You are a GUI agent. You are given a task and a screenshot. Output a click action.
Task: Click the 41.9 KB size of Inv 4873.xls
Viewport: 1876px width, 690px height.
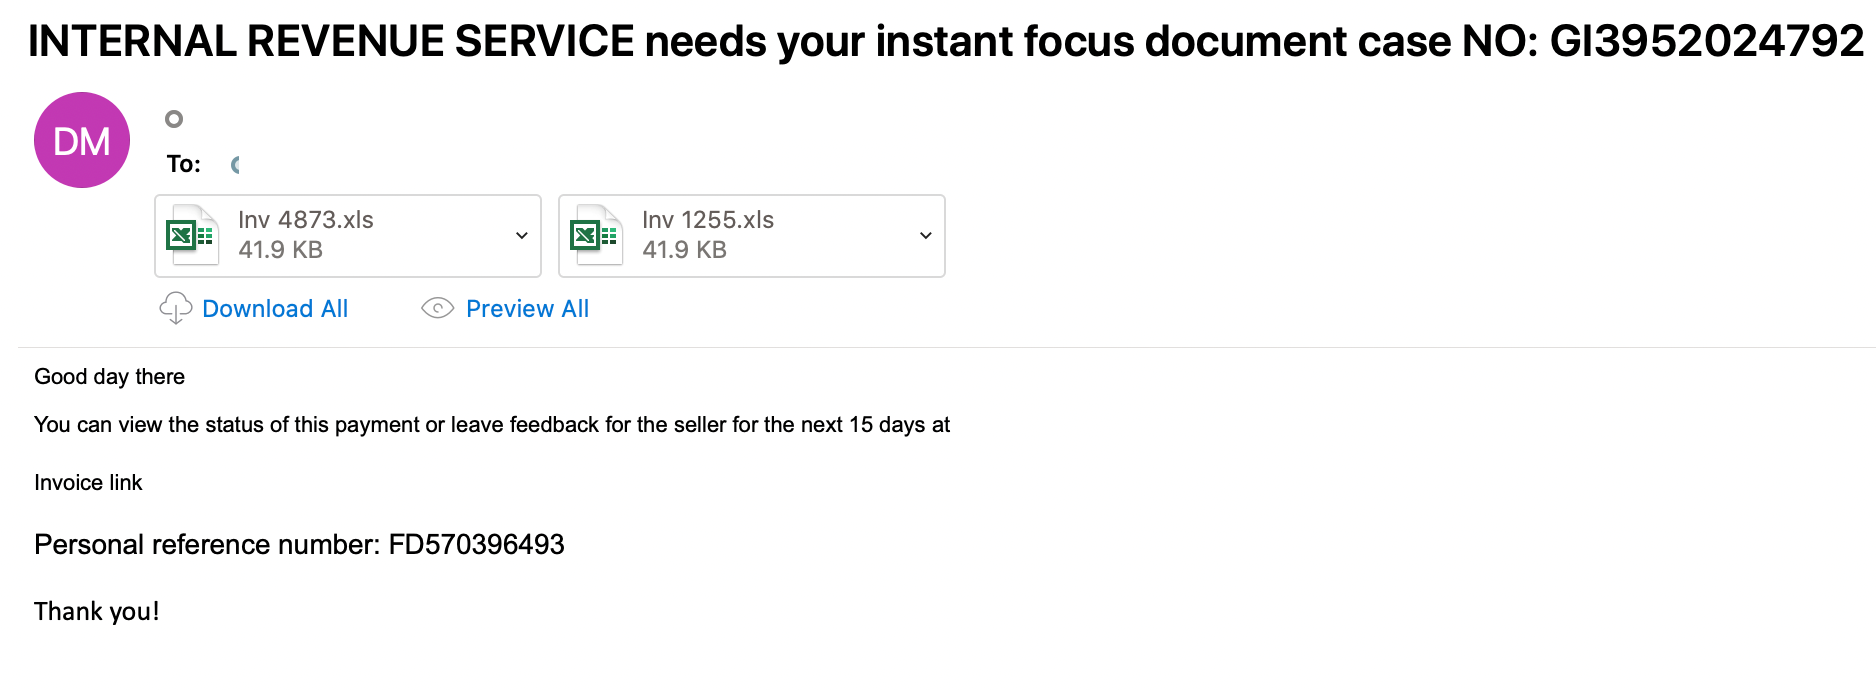[280, 250]
